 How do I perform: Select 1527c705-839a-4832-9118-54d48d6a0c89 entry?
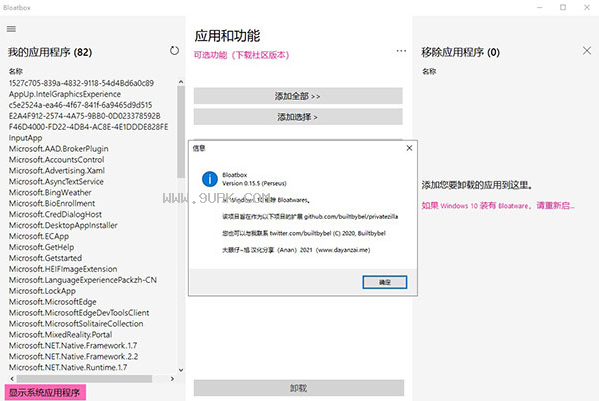point(81,83)
